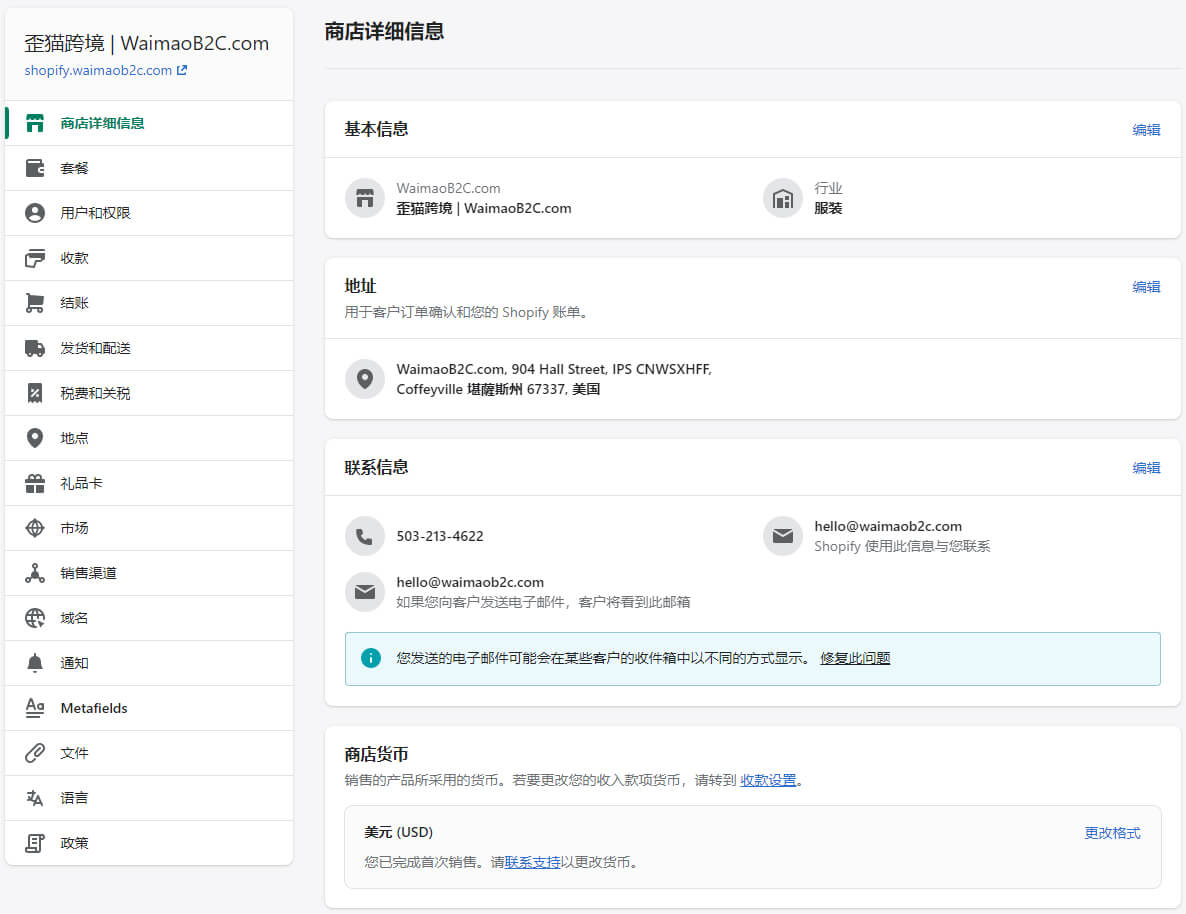Click the truck icon beside 发货和配送
1186x914 pixels.
35,348
